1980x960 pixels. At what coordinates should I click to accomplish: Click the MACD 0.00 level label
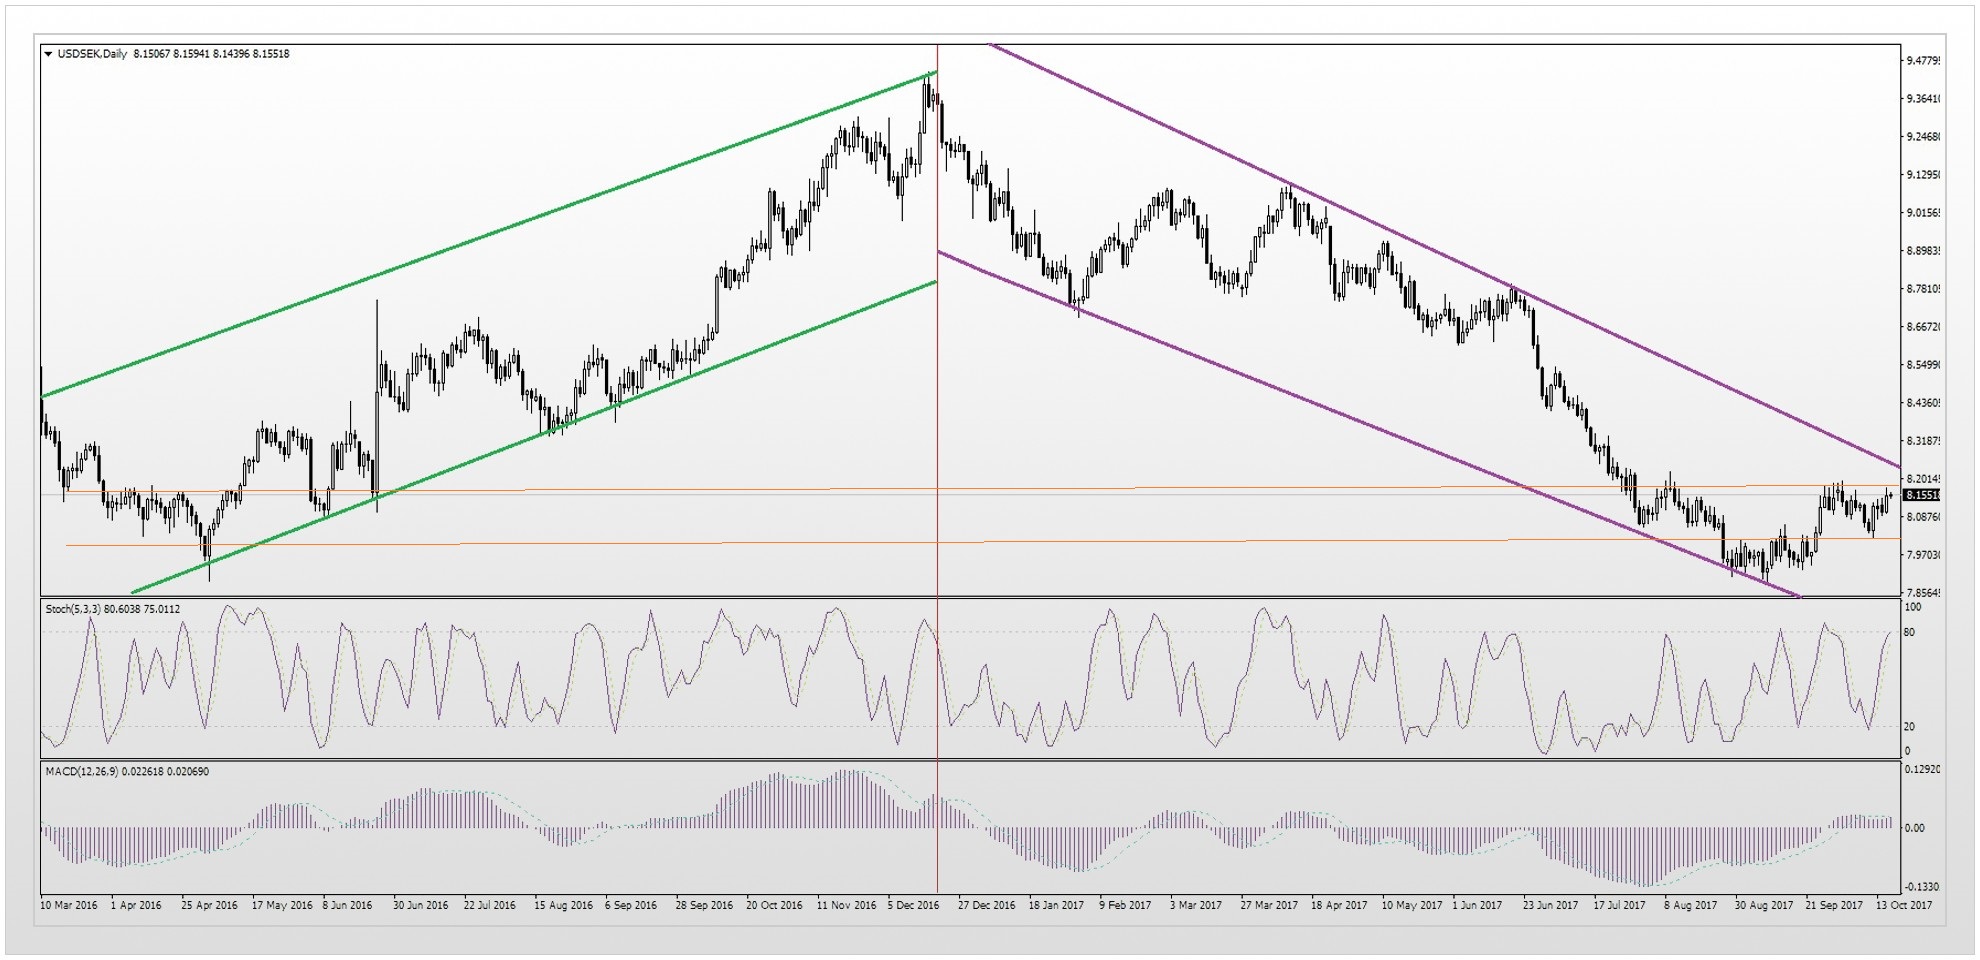tap(1914, 827)
